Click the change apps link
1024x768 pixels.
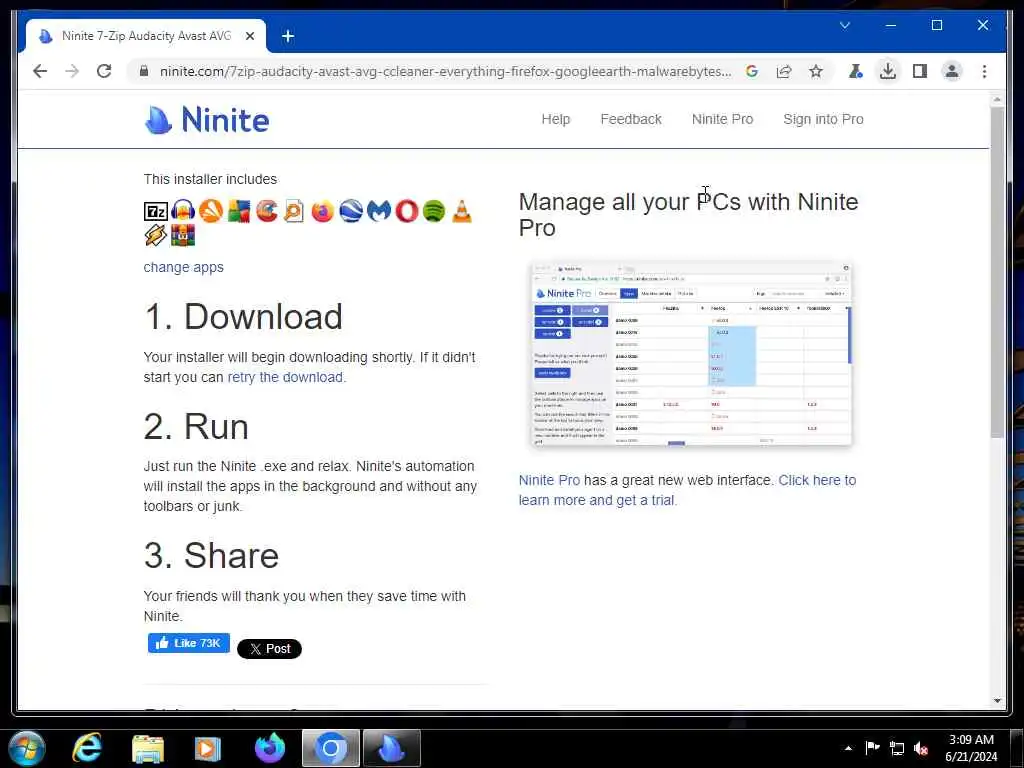click(184, 267)
